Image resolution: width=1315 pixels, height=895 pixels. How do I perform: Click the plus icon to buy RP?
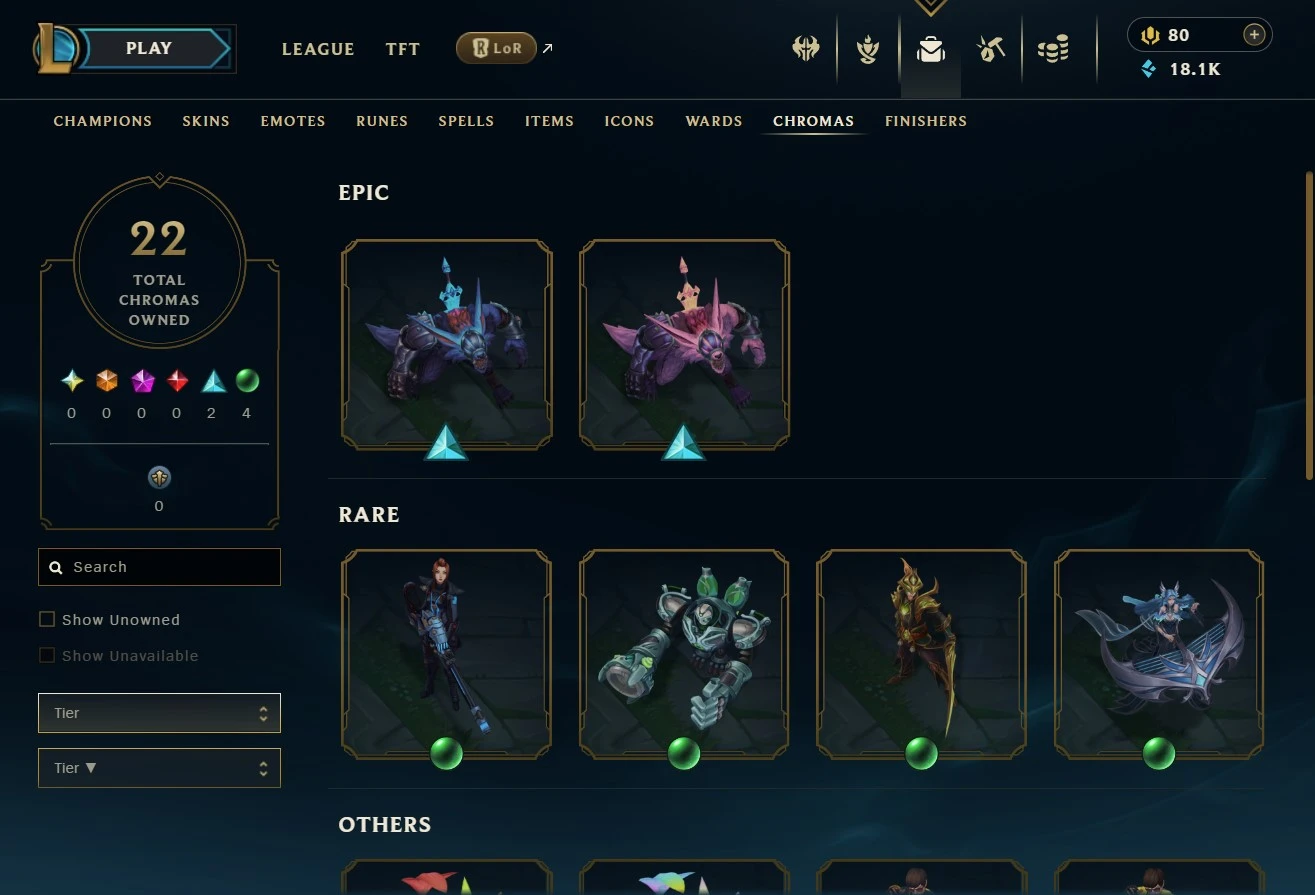[1254, 35]
